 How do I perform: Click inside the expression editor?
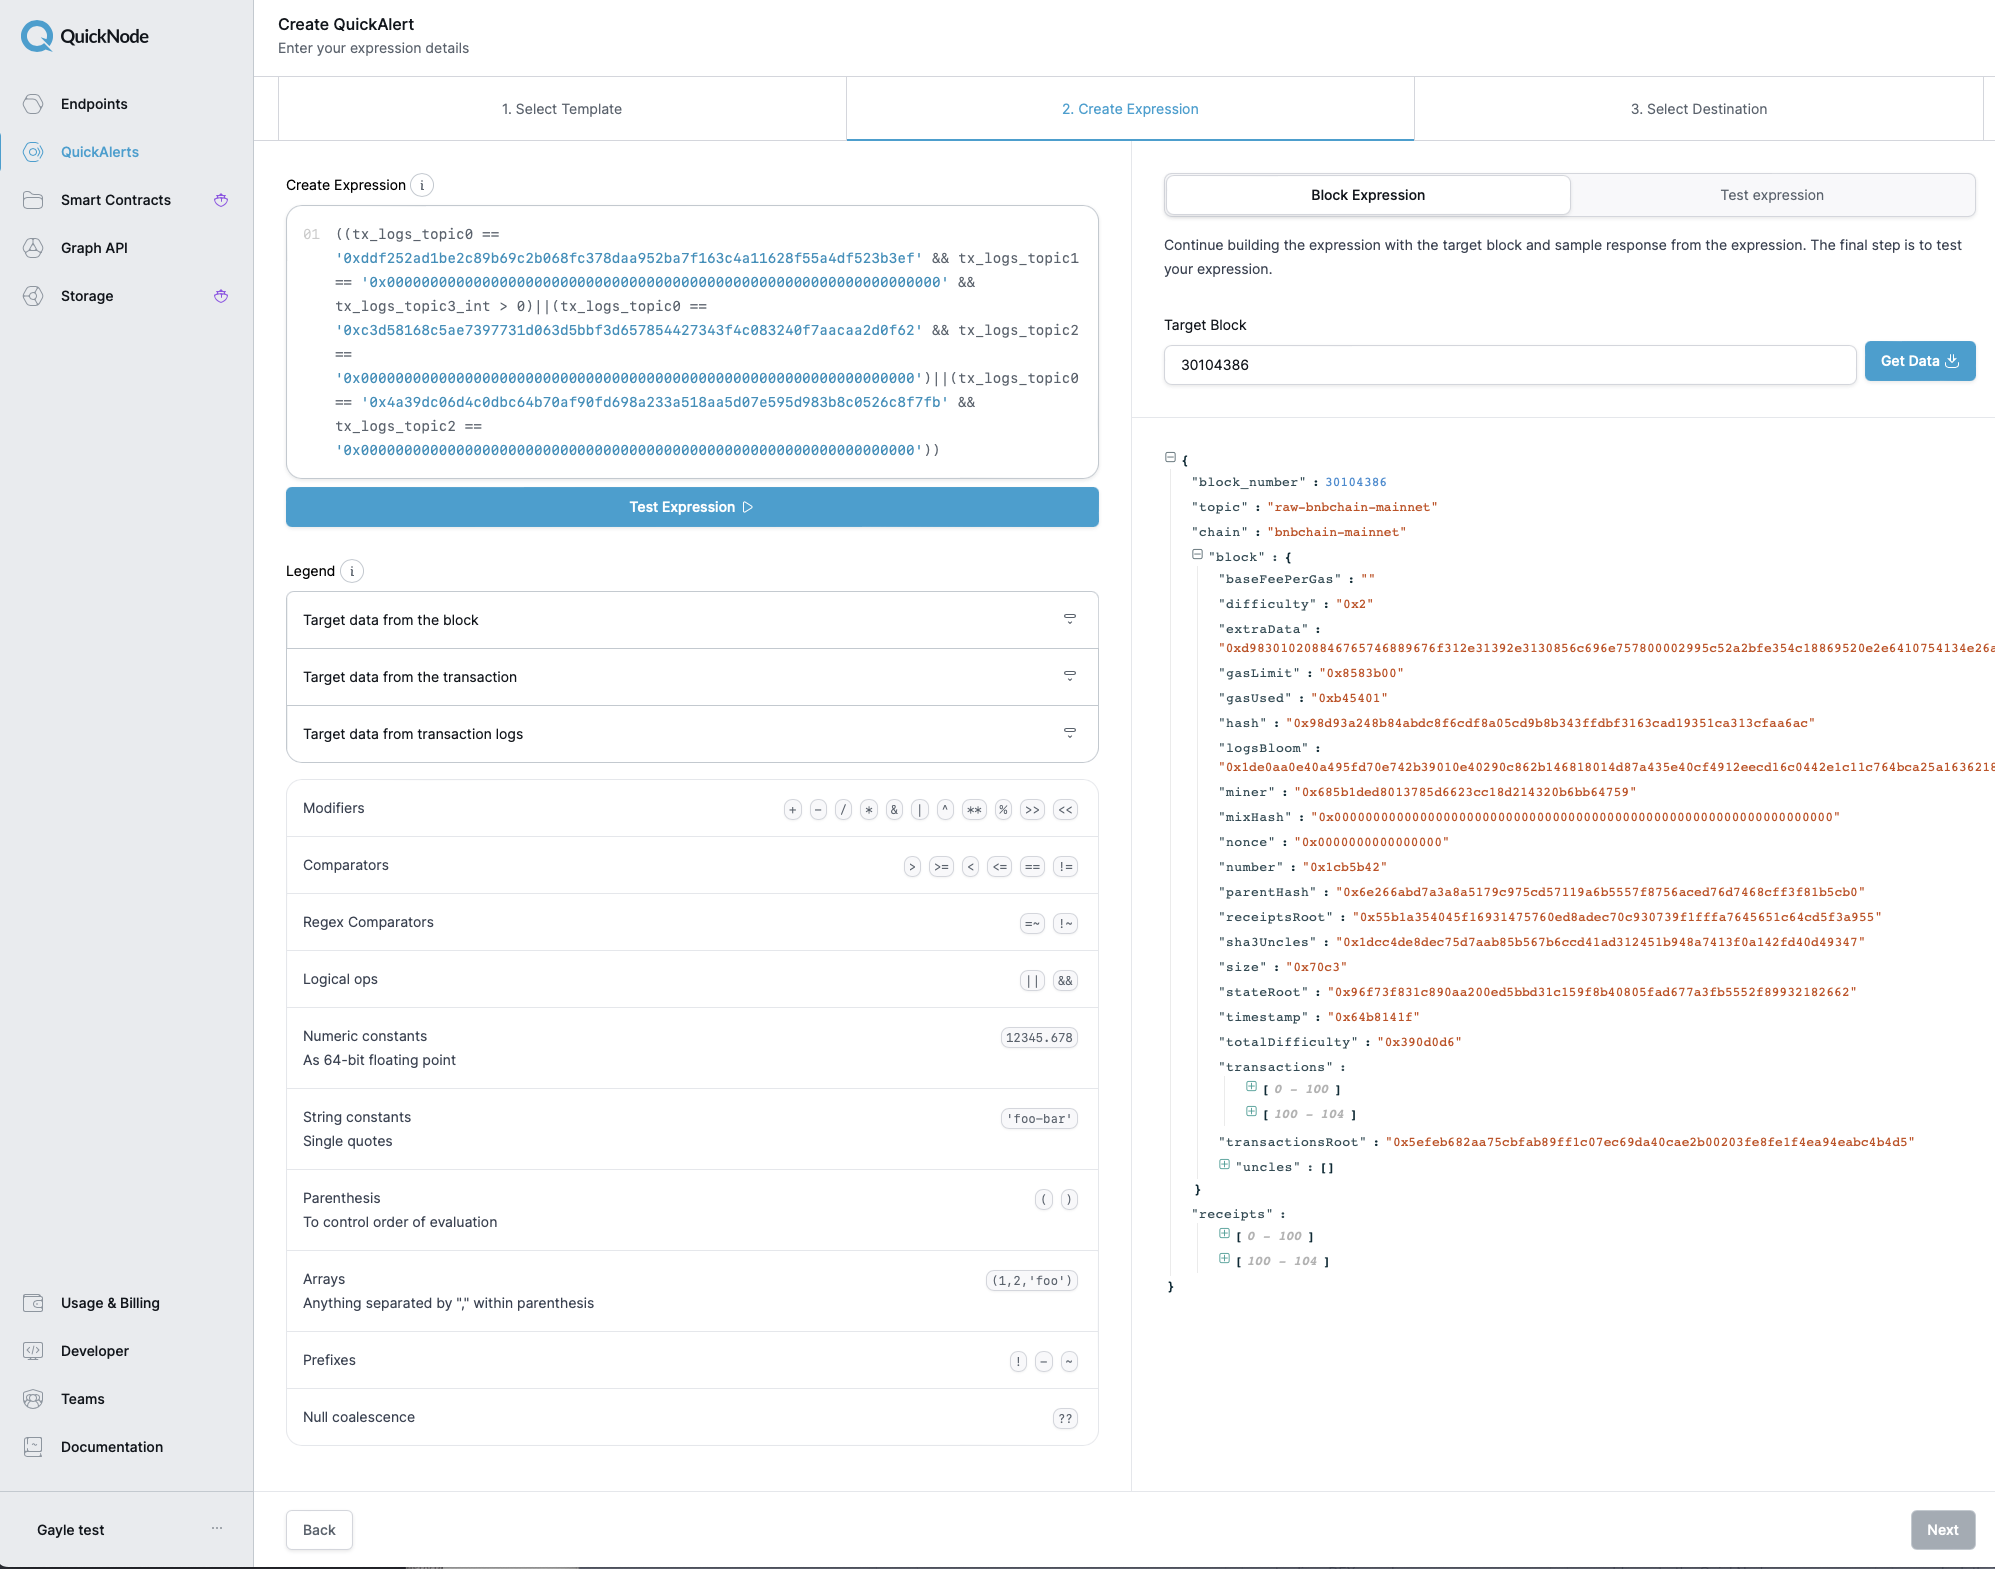(x=692, y=342)
